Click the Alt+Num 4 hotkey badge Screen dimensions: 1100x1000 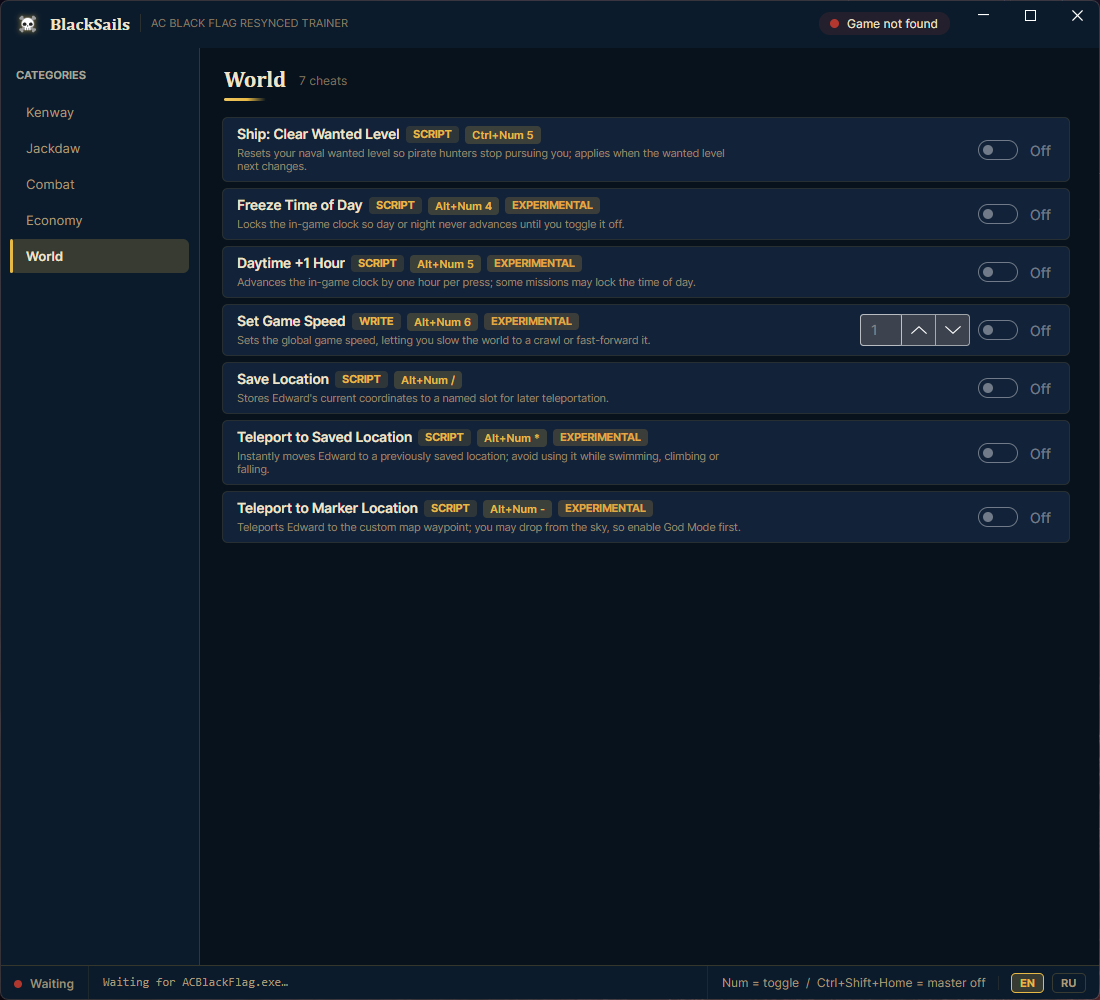463,206
